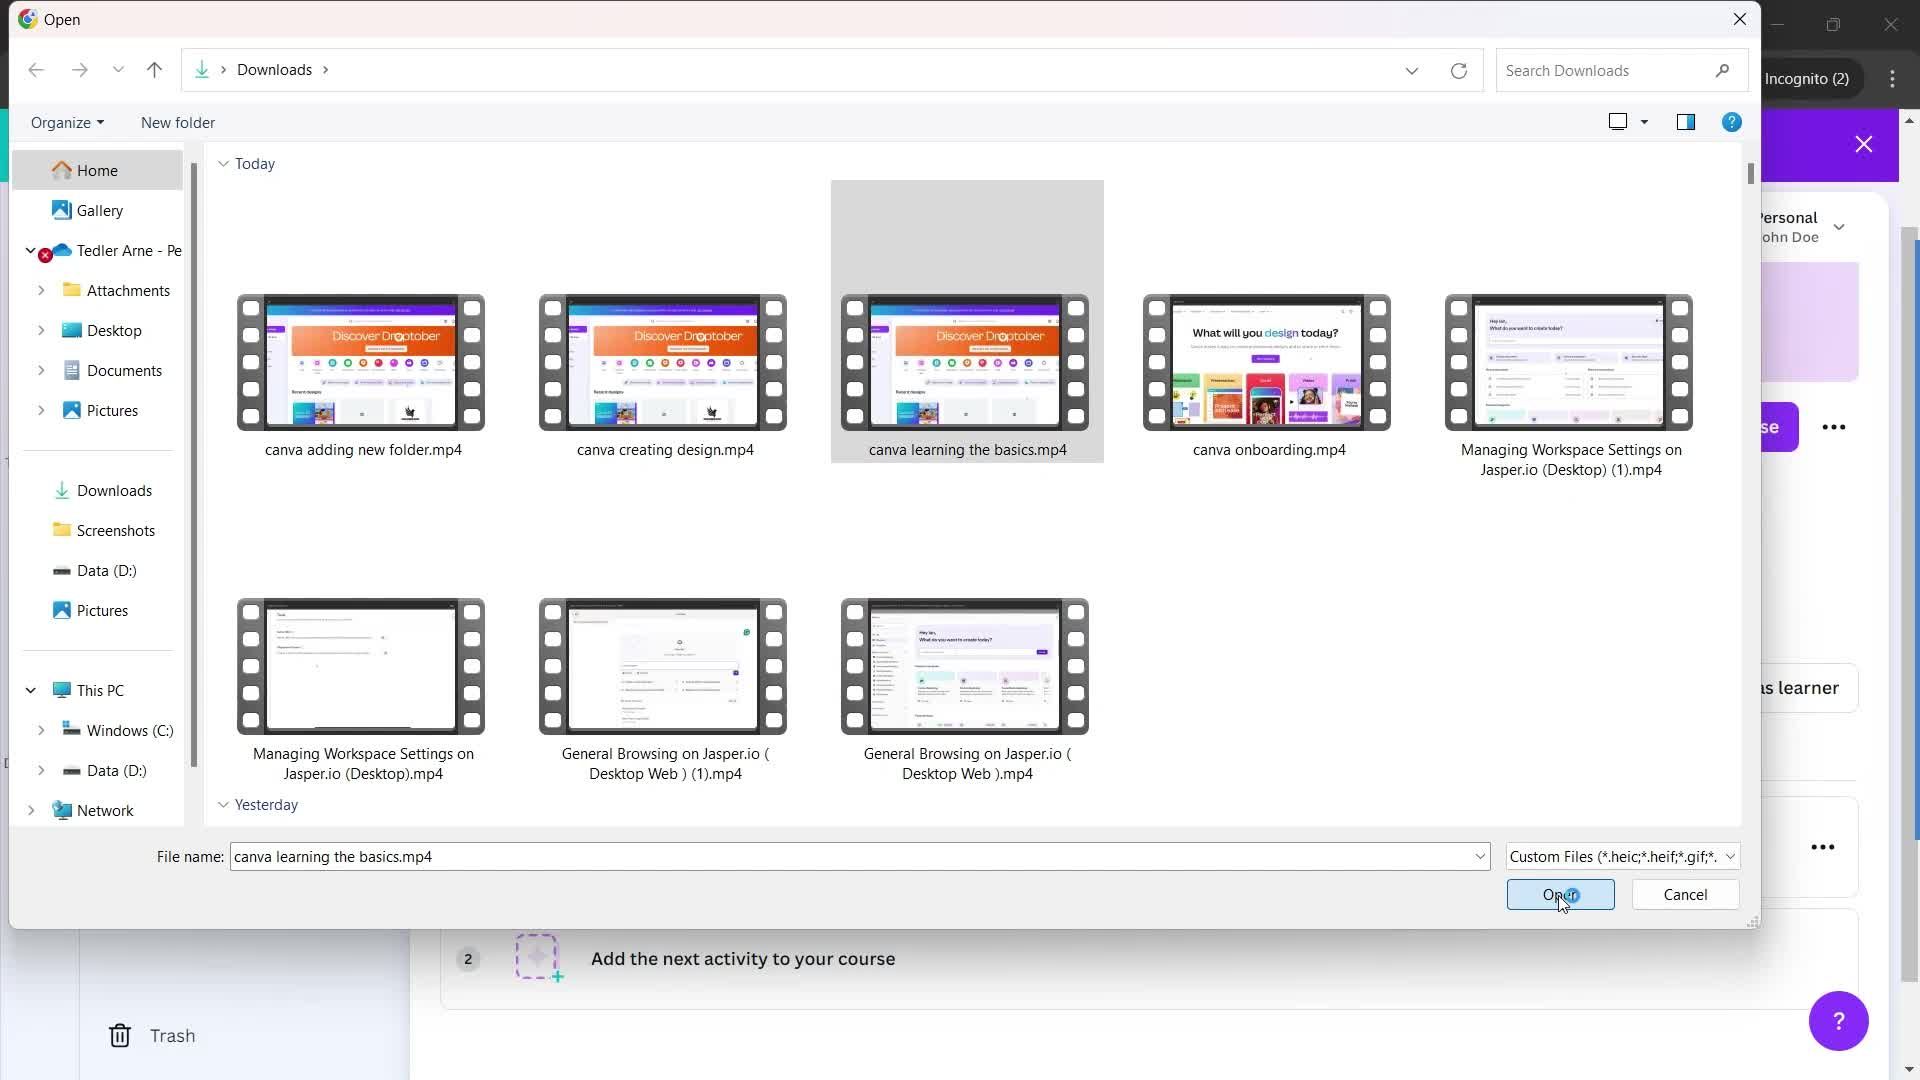Click the file list vertical scrollbar
Screen dimensions: 1920x1080
point(1750,173)
